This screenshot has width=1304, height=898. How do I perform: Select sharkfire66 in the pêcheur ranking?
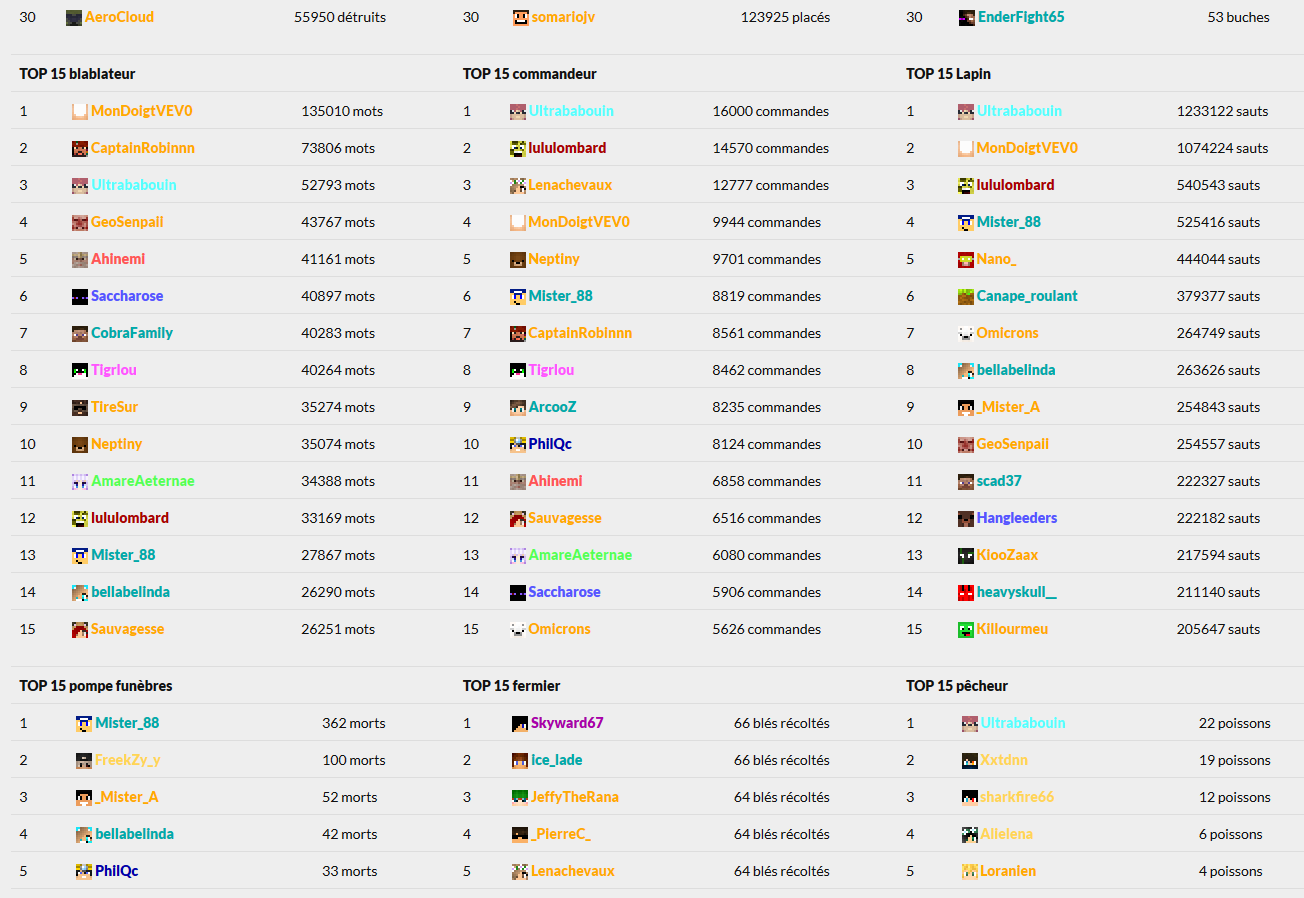1017,797
